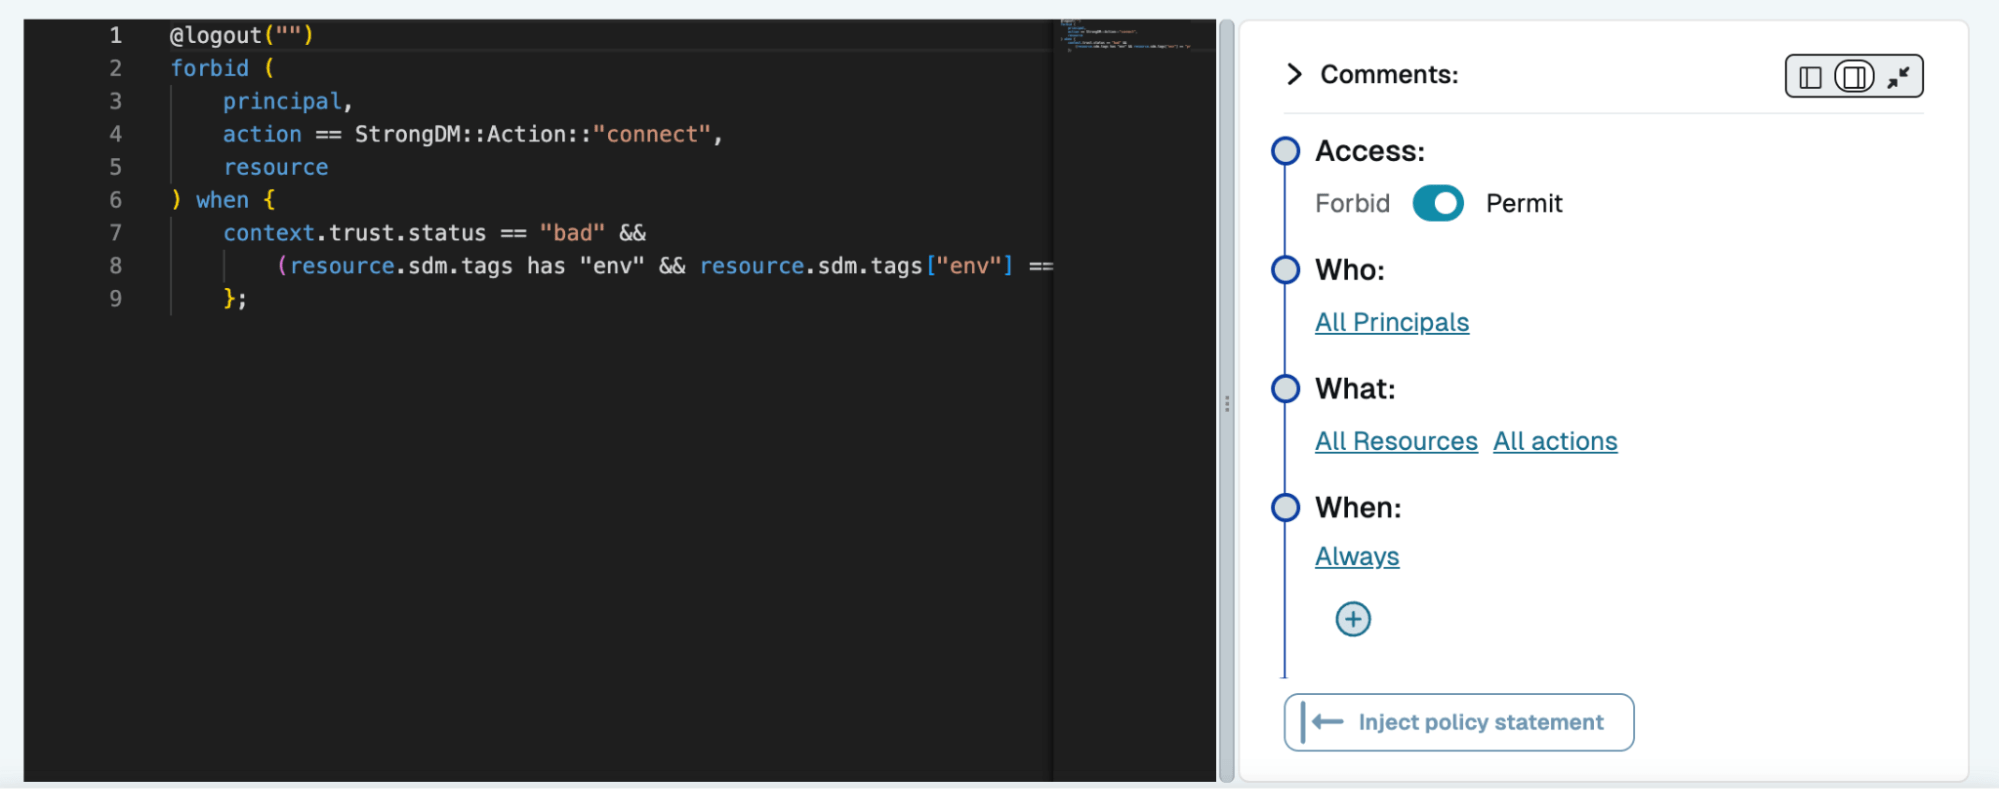The height and width of the screenshot is (802, 1999).
Task: Open the All Resources selector
Action: coord(1395,441)
